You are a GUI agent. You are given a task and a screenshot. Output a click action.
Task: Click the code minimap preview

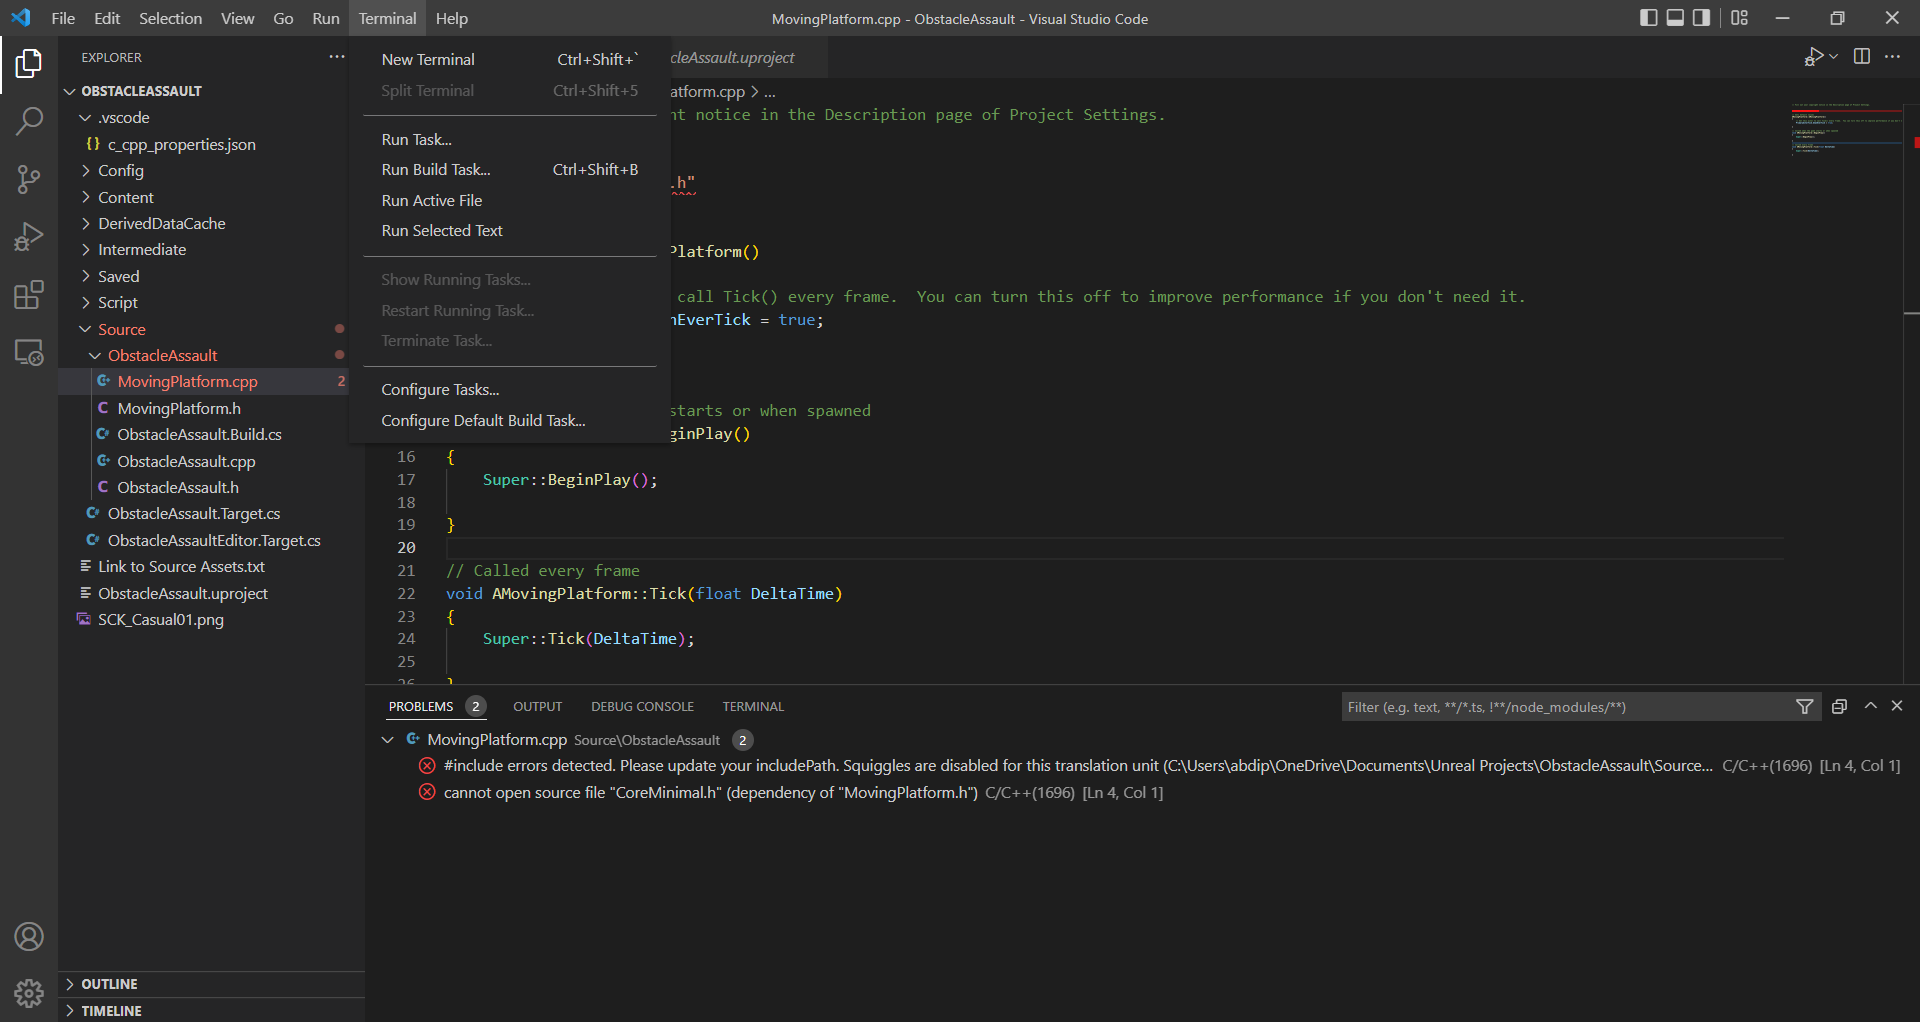click(1845, 130)
